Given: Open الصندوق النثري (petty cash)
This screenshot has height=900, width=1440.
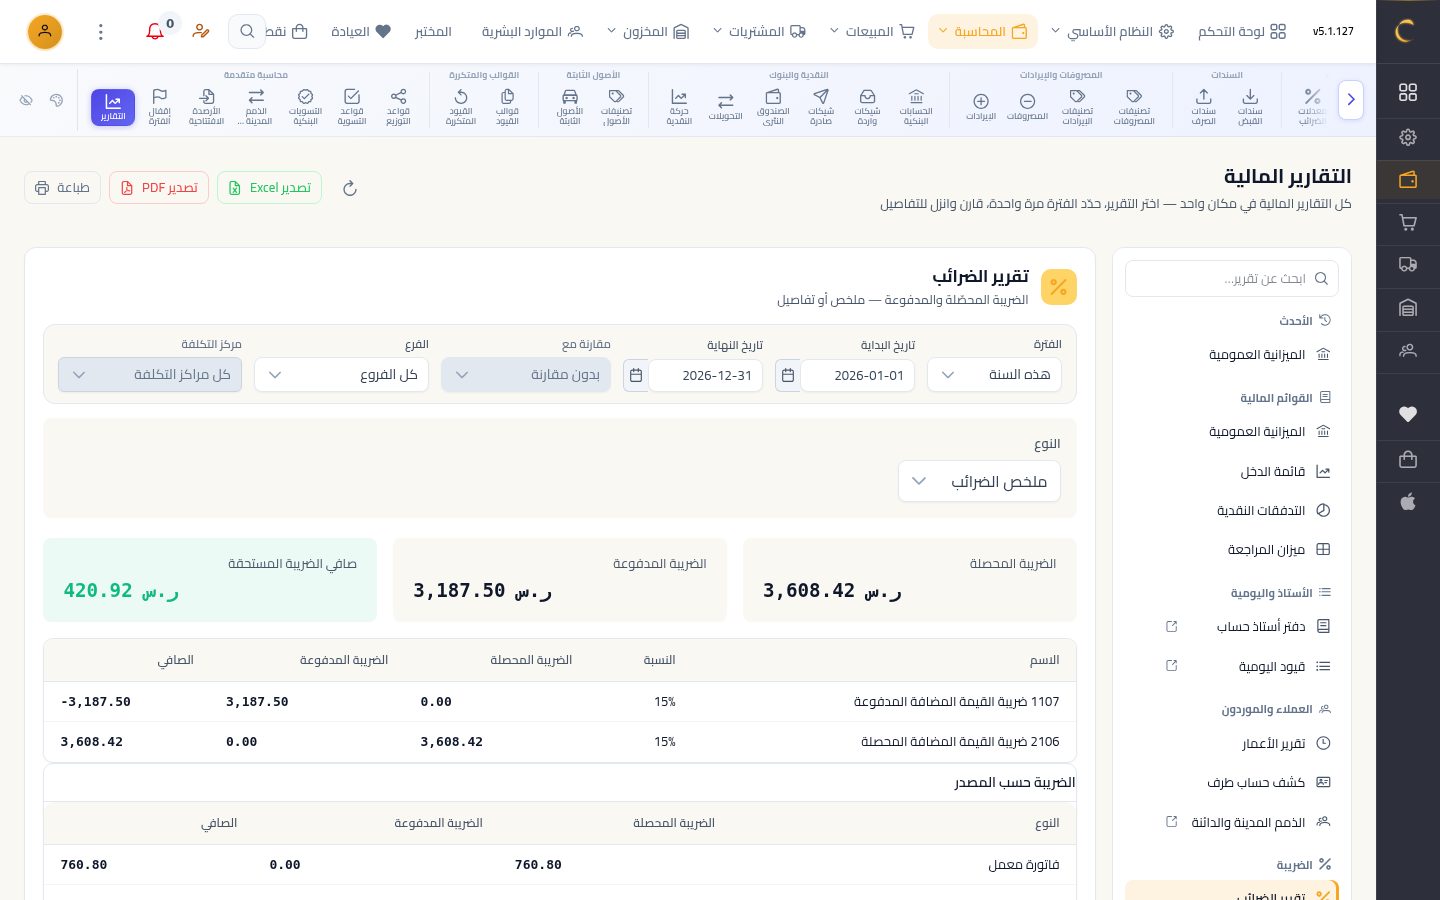Looking at the screenshot, I should pyautogui.click(x=773, y=107).
